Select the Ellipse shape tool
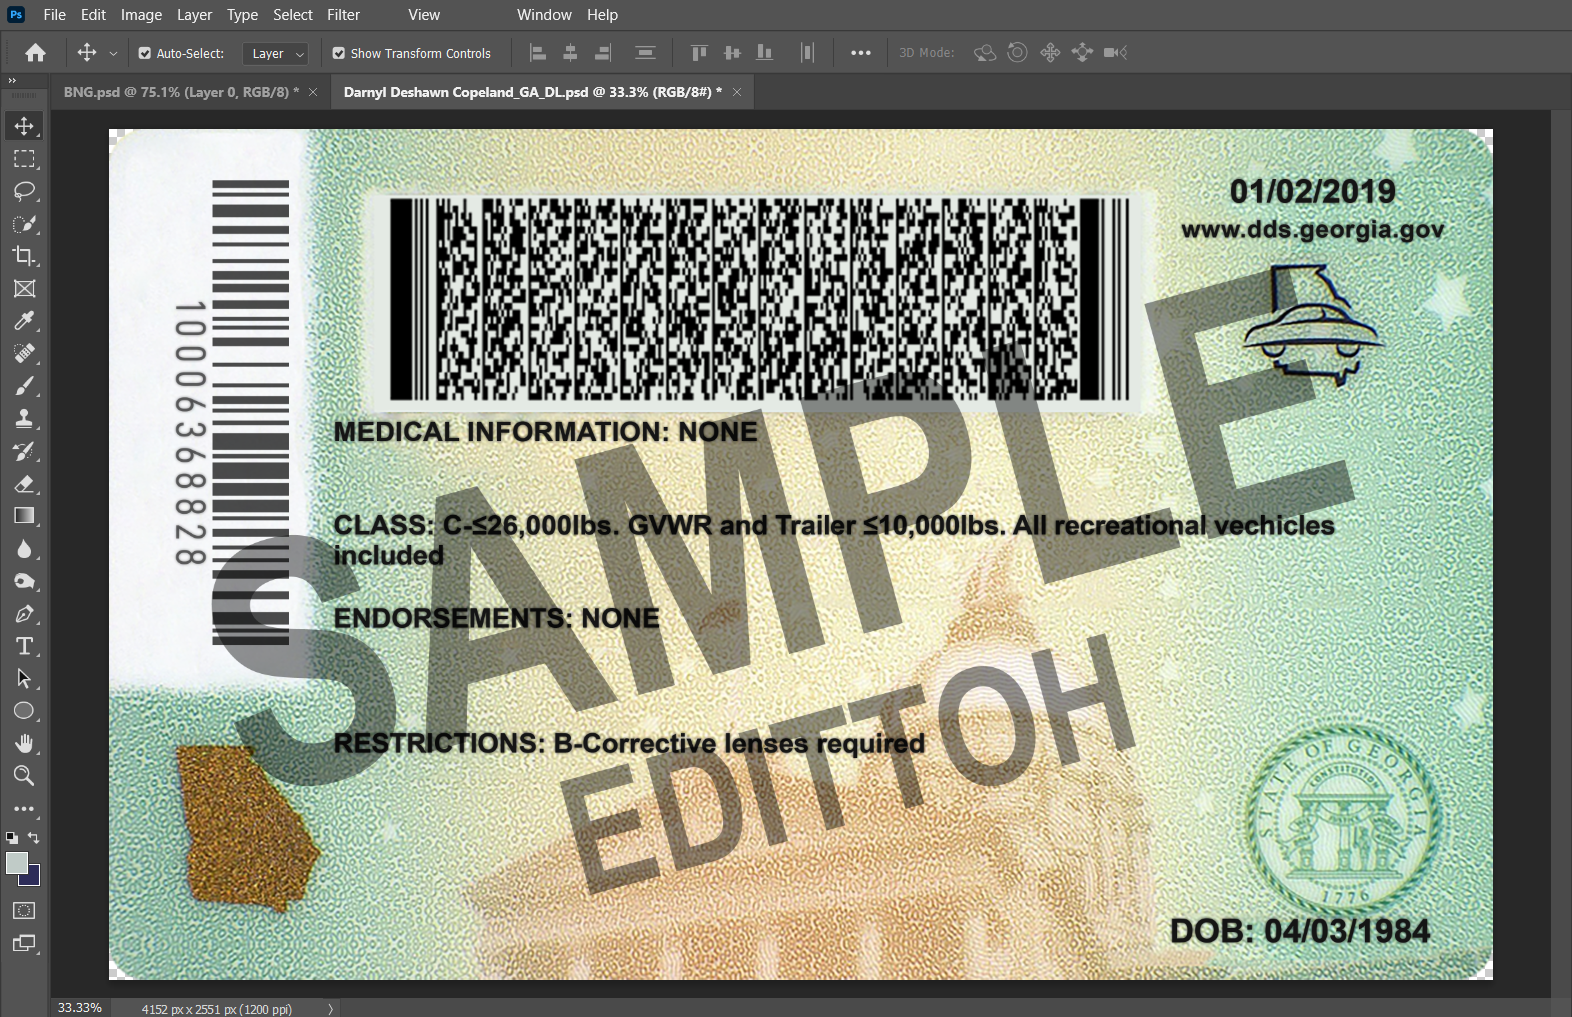This screenshot has height=1017, width=1572. [24, 711]
